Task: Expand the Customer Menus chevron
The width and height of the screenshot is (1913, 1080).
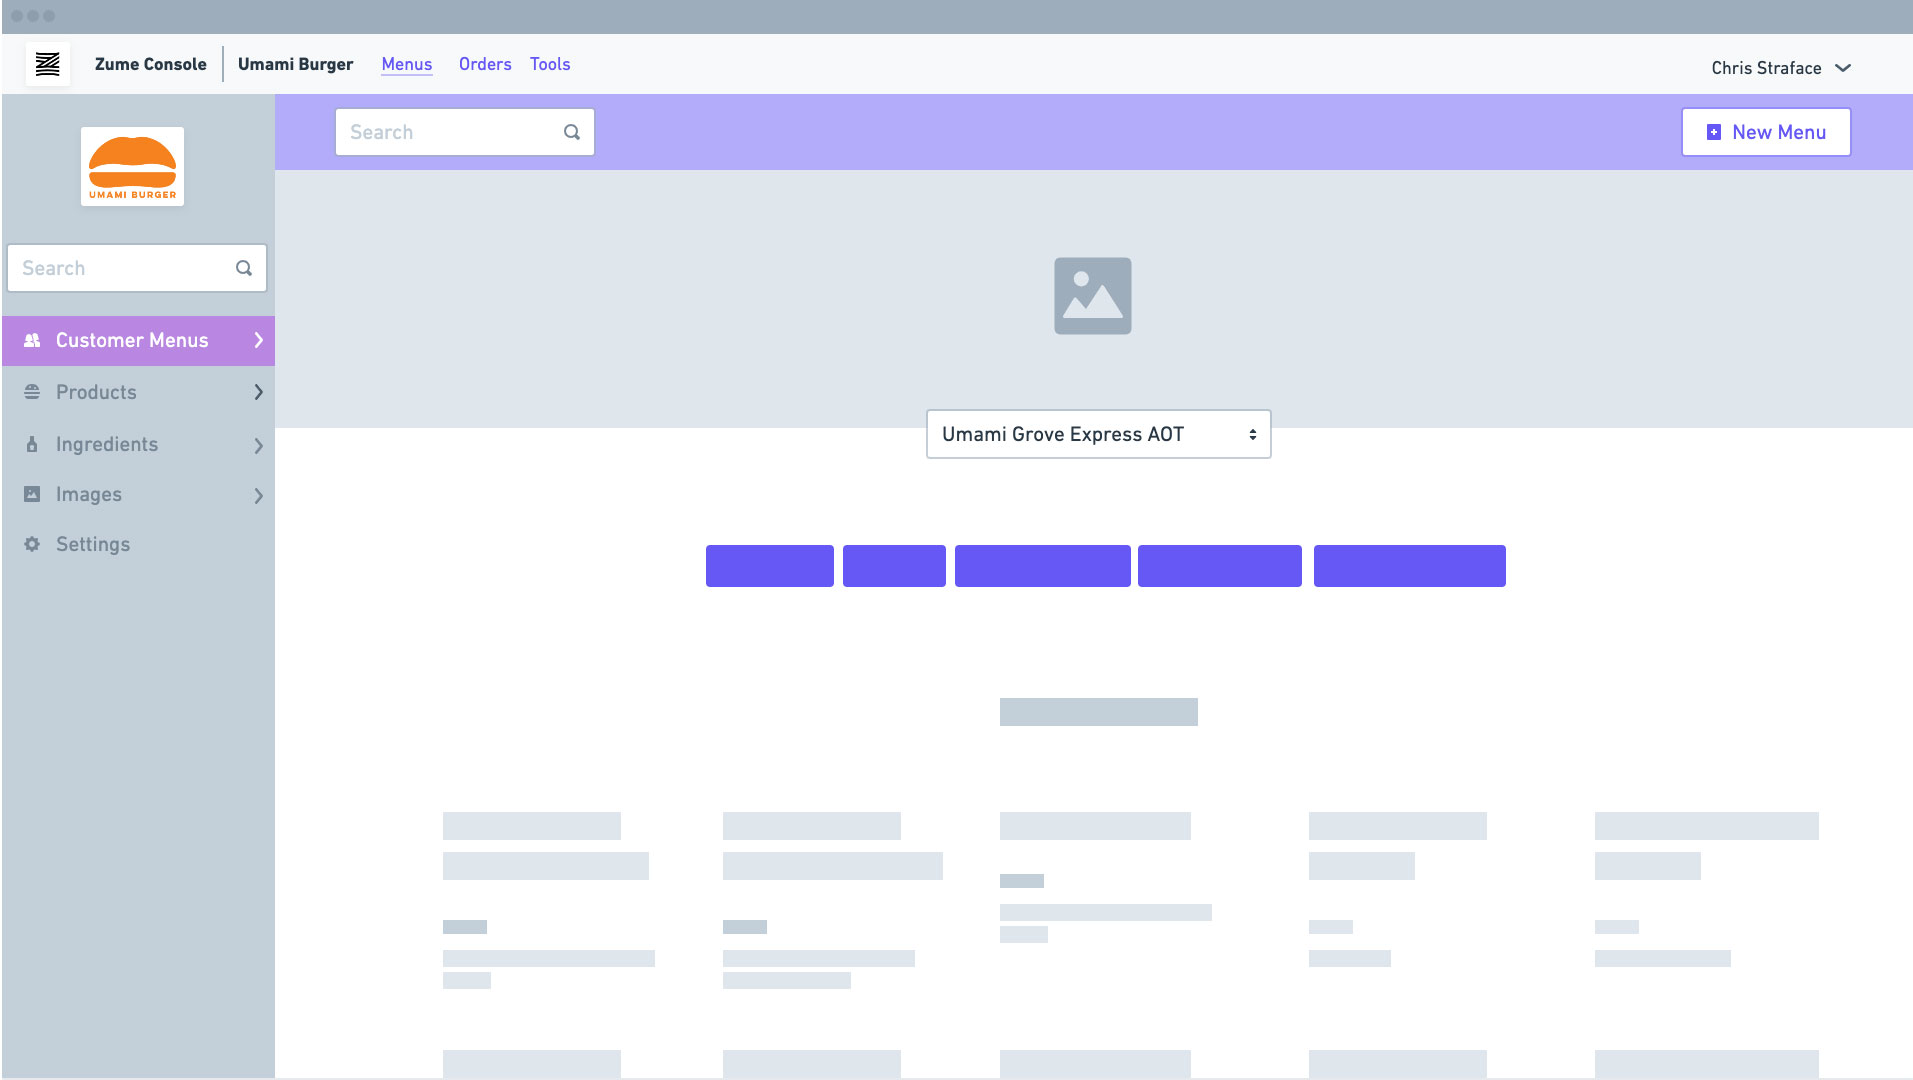Action: pos(258,340)
